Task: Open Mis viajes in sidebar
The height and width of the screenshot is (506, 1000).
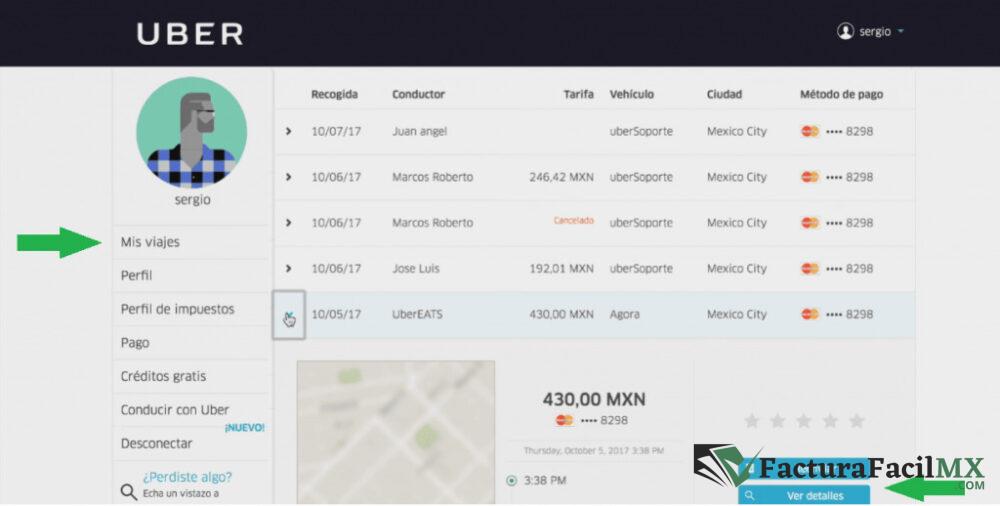Action: tap(150, 242)
